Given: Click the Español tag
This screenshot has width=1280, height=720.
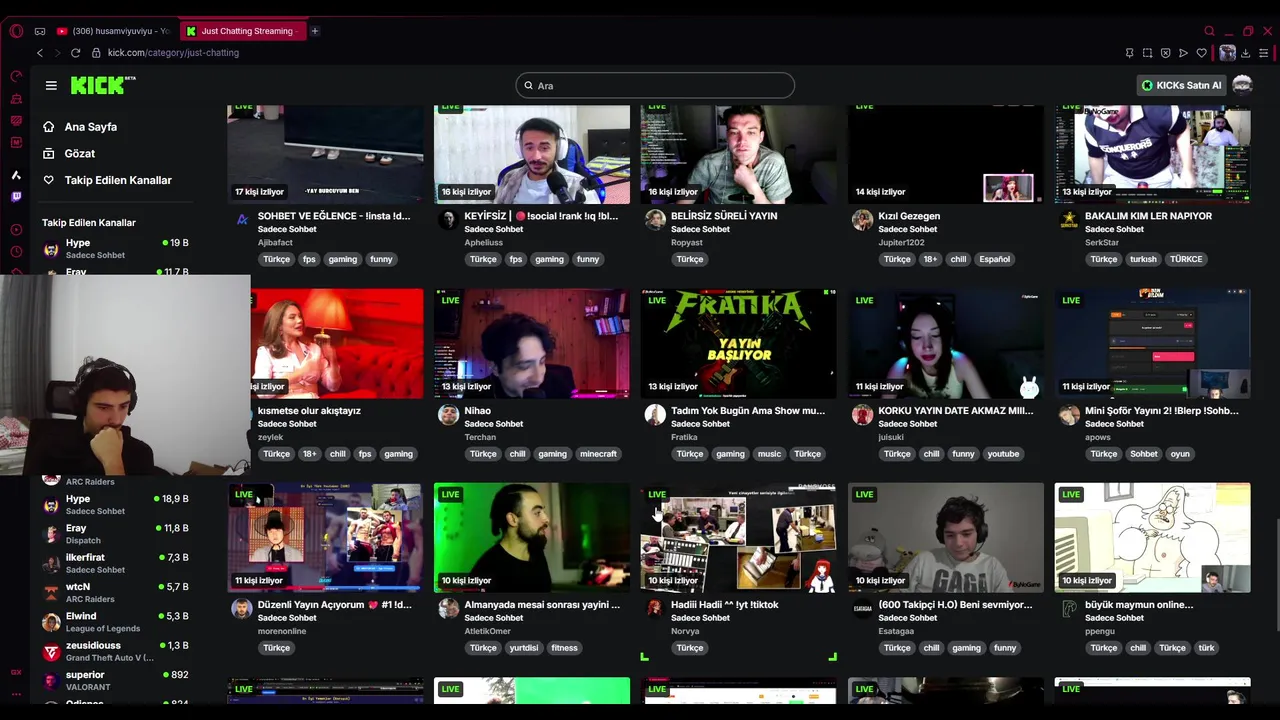Looking at the screenshot, I should click(994, 259).
